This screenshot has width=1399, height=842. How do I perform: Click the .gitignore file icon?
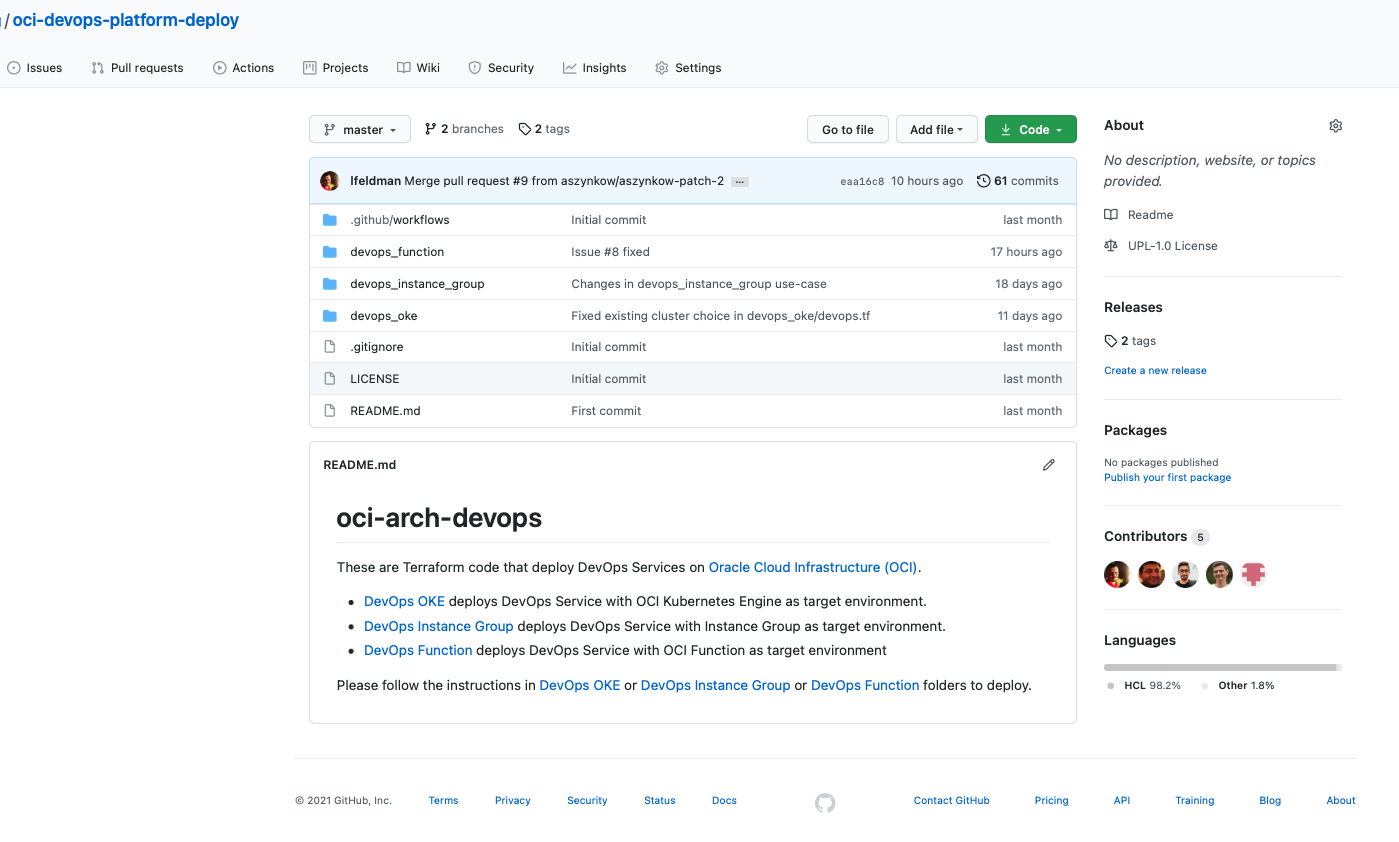pos(330,347)
